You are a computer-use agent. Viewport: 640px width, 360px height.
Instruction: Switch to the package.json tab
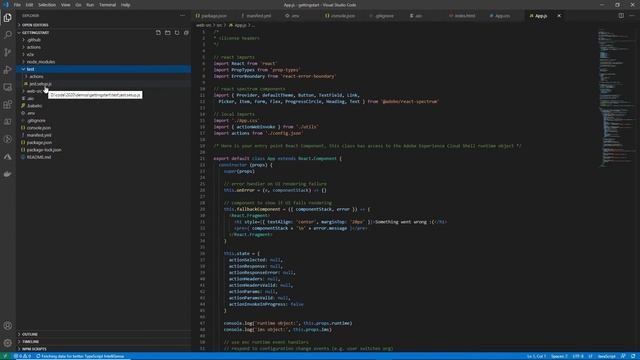214,16
